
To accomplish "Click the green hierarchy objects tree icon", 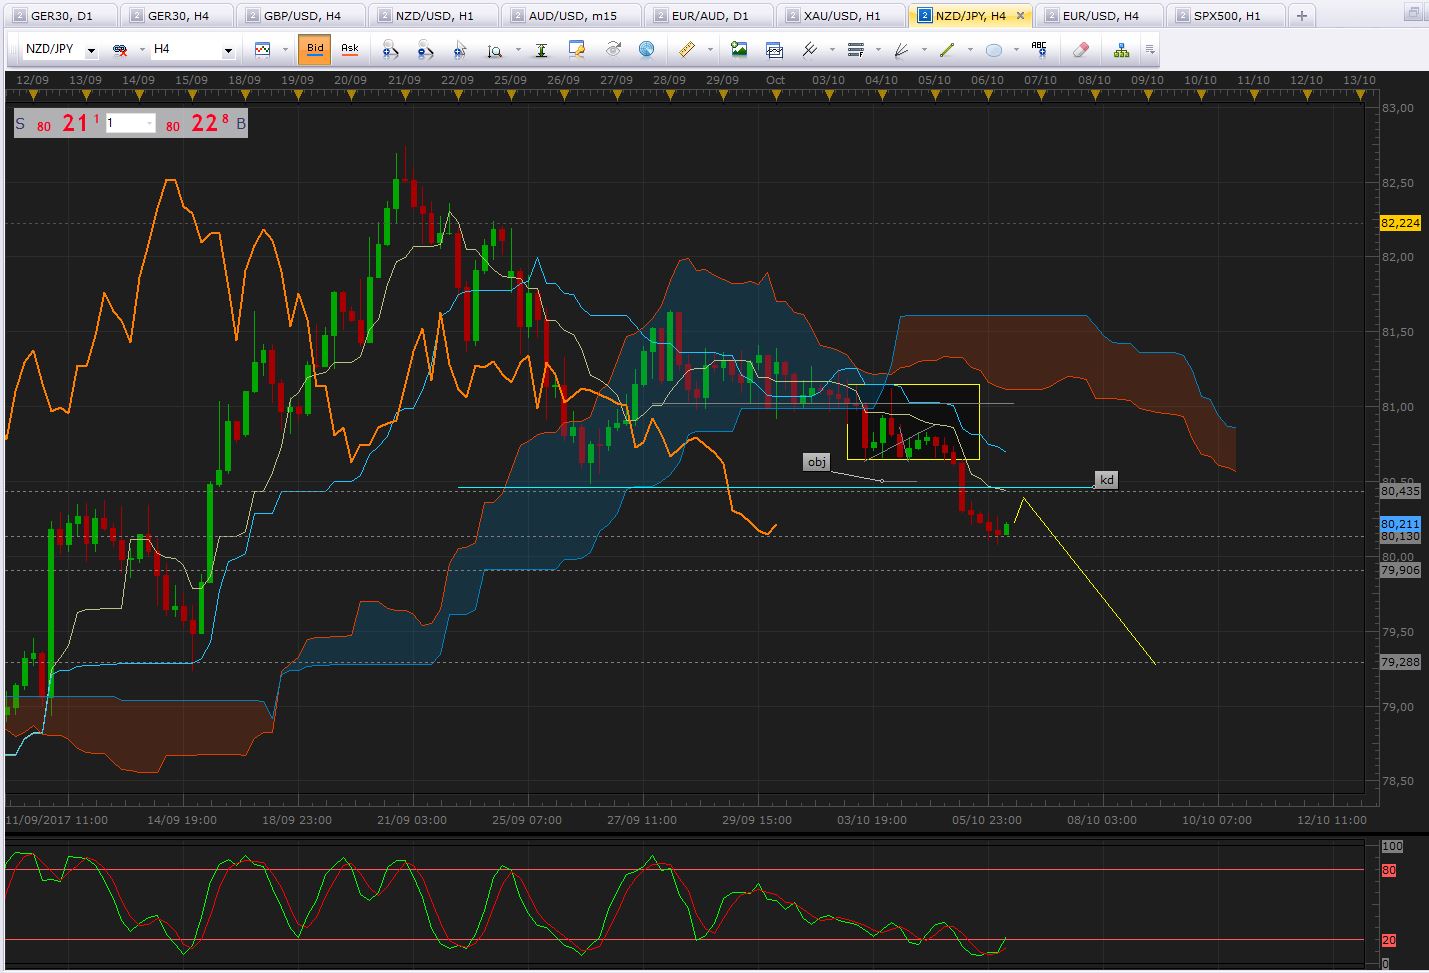I will (x=1121, y=50).
